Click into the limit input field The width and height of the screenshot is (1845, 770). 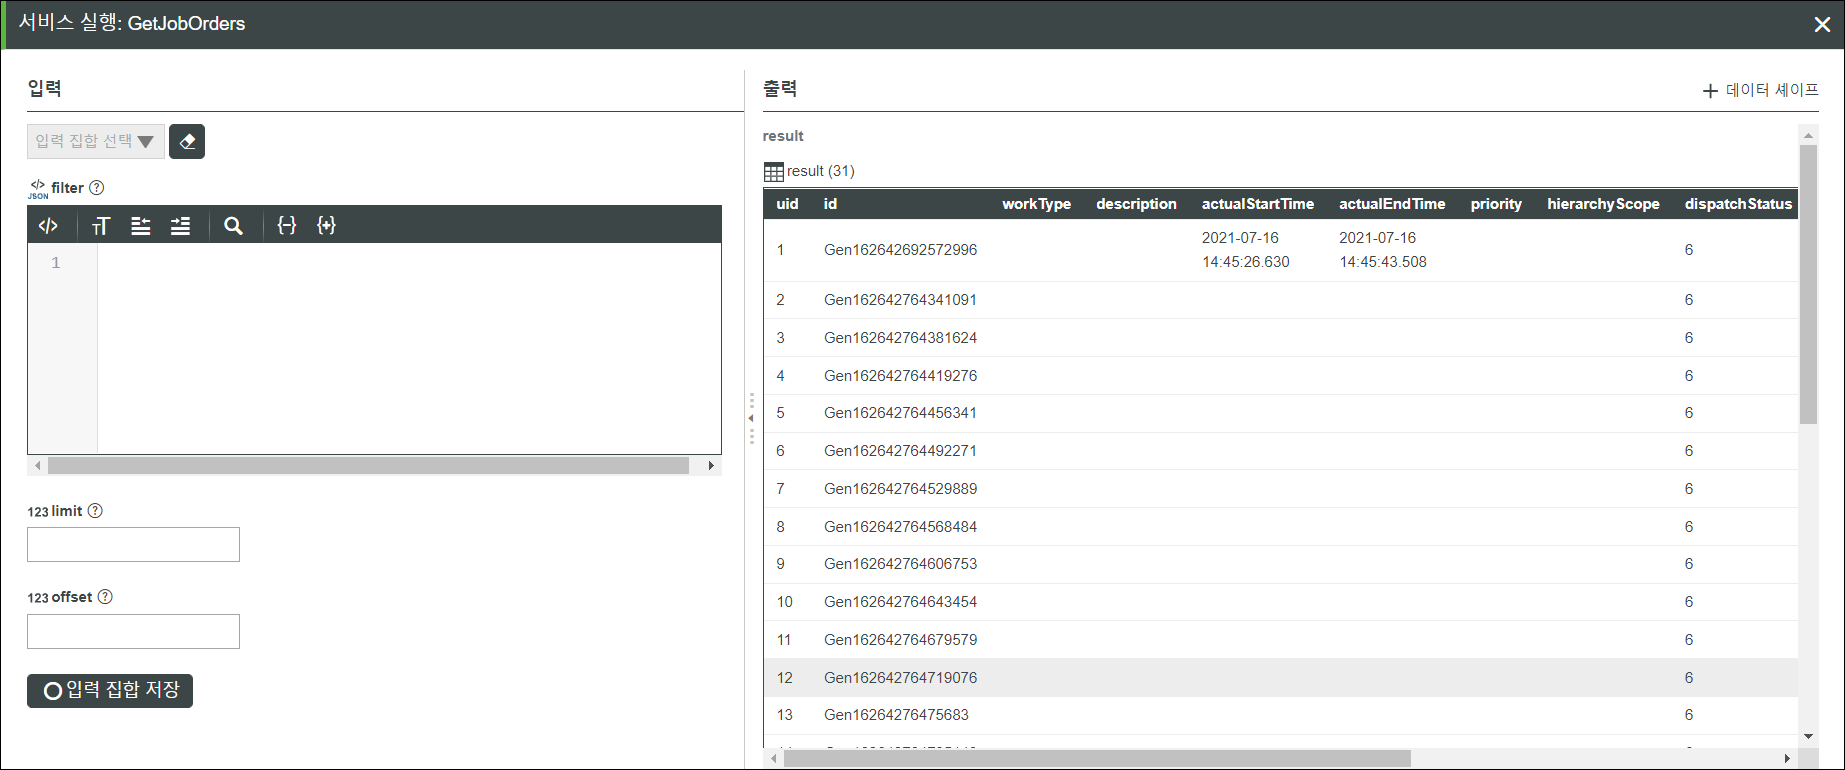point(133,545)
